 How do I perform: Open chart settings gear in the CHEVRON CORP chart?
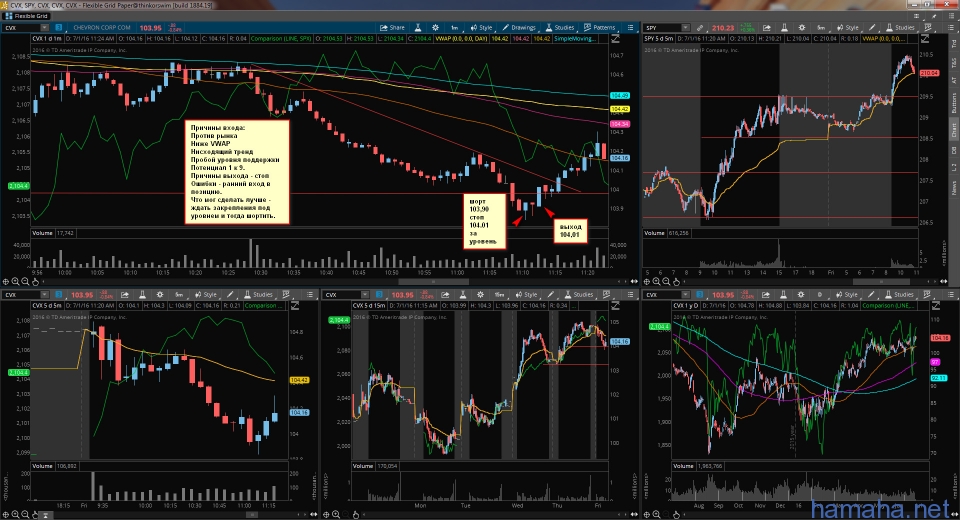(x=435, y=28)
